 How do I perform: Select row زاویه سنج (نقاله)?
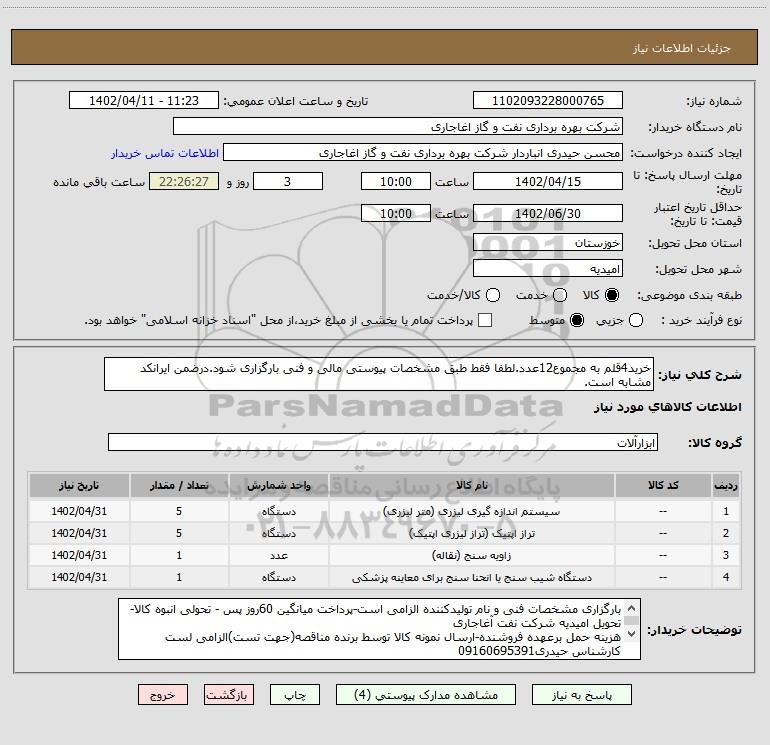385,555
